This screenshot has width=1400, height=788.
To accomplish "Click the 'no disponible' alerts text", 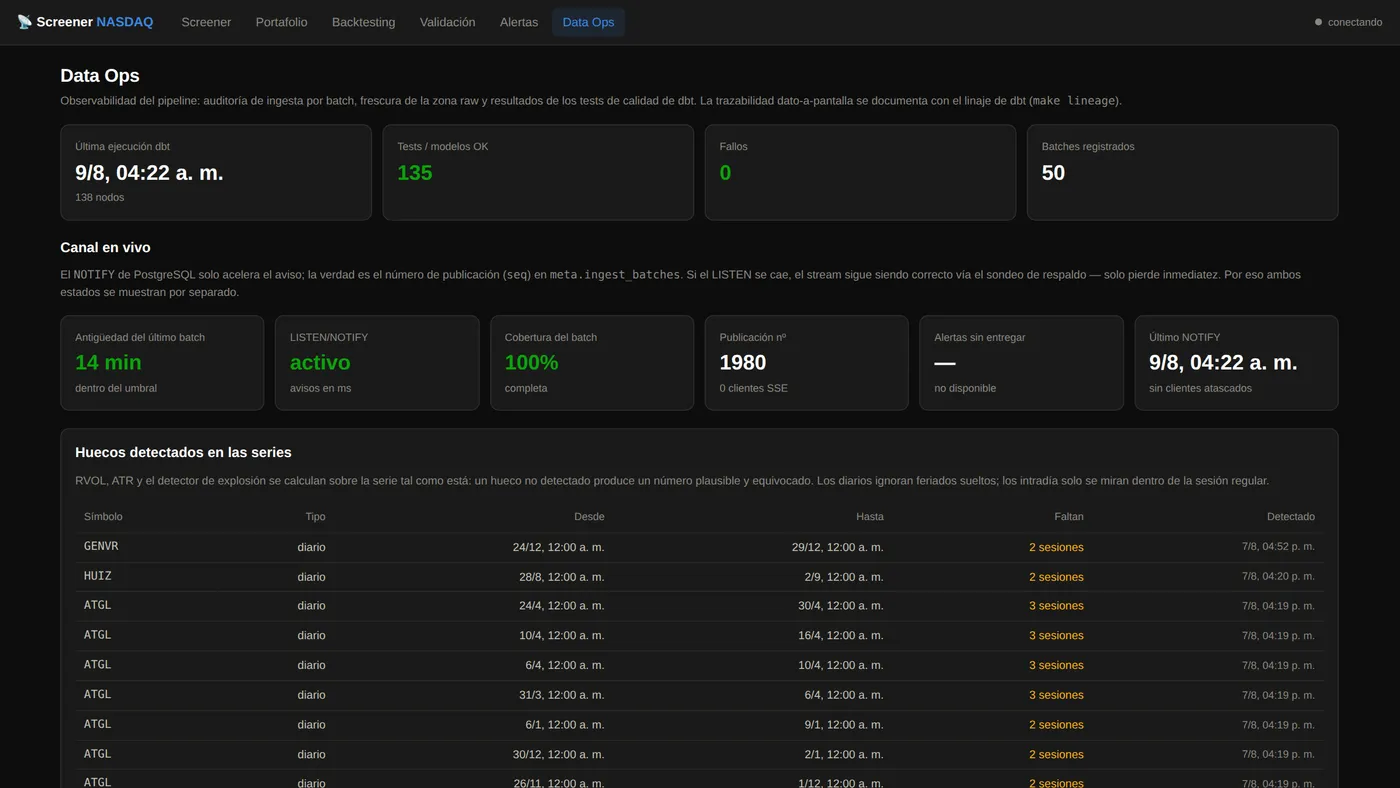I will pyautogui.click(x=965, y=388).
